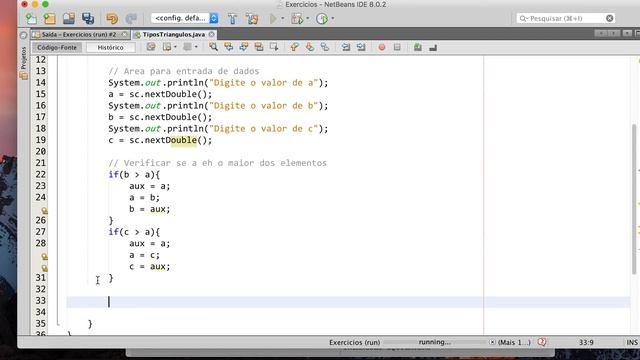The image size is (640, 360).
Task: Expand the Profile Project dropdown arrow
Action: (x=333, y=18)
